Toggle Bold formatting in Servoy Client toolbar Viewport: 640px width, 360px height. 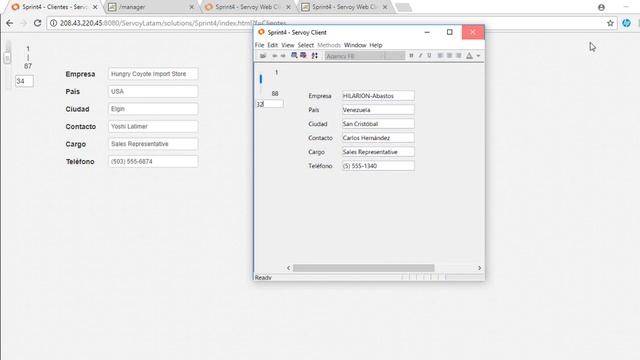click(x=411, y=56)
